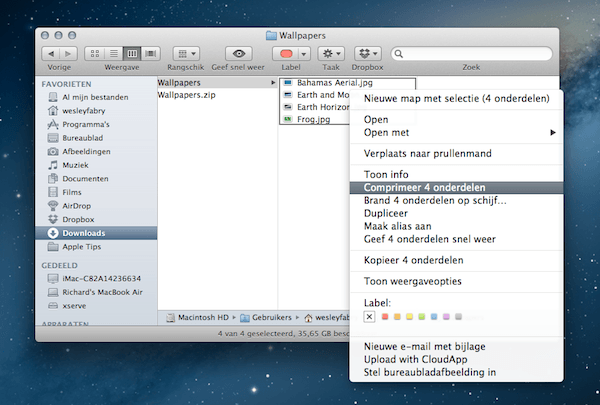Click the Quick Look eye button

239,54
